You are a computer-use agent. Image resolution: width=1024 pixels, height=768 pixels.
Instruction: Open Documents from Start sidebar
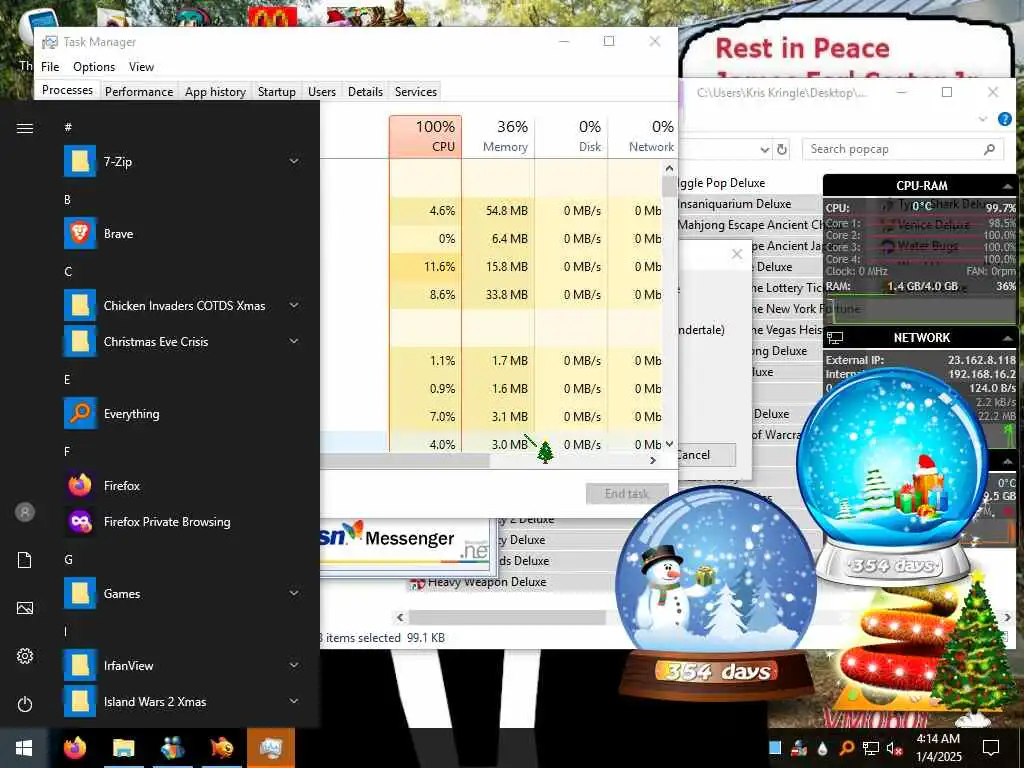click(x=25, y=560)
